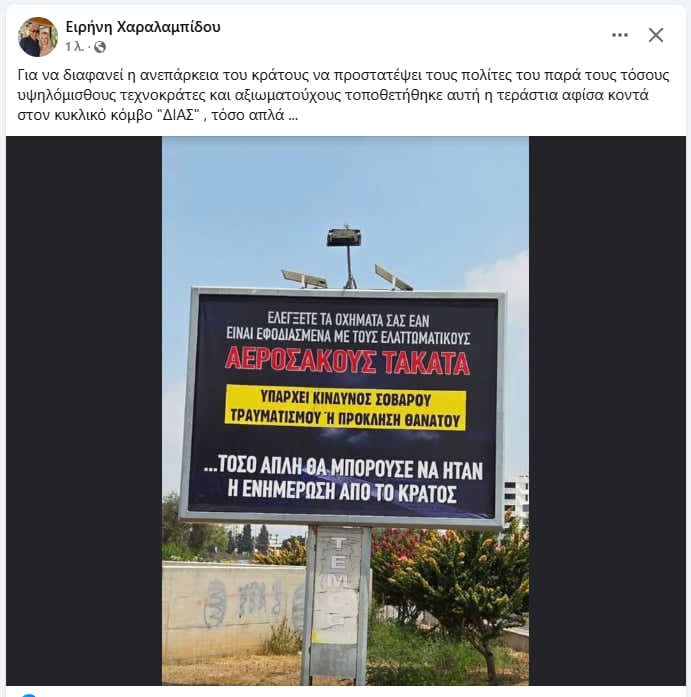Close the post with the X button
This screenshot has height=697, width=691.
pyautogui.click(x=656, y=35)
